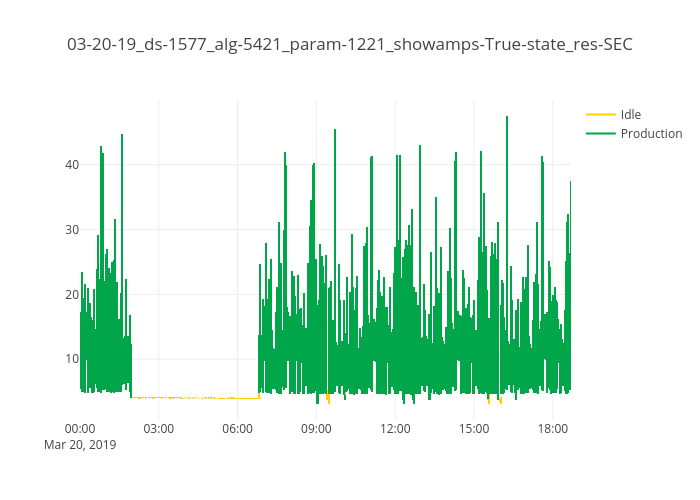700x500 pixels.
Task: Click the 06:00 x-axis tick label
Action: coord(238,429)
